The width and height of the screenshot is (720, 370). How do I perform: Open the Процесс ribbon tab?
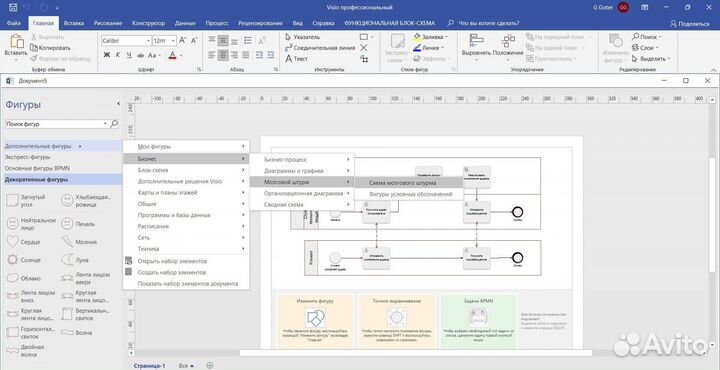(x=217, y=23)
